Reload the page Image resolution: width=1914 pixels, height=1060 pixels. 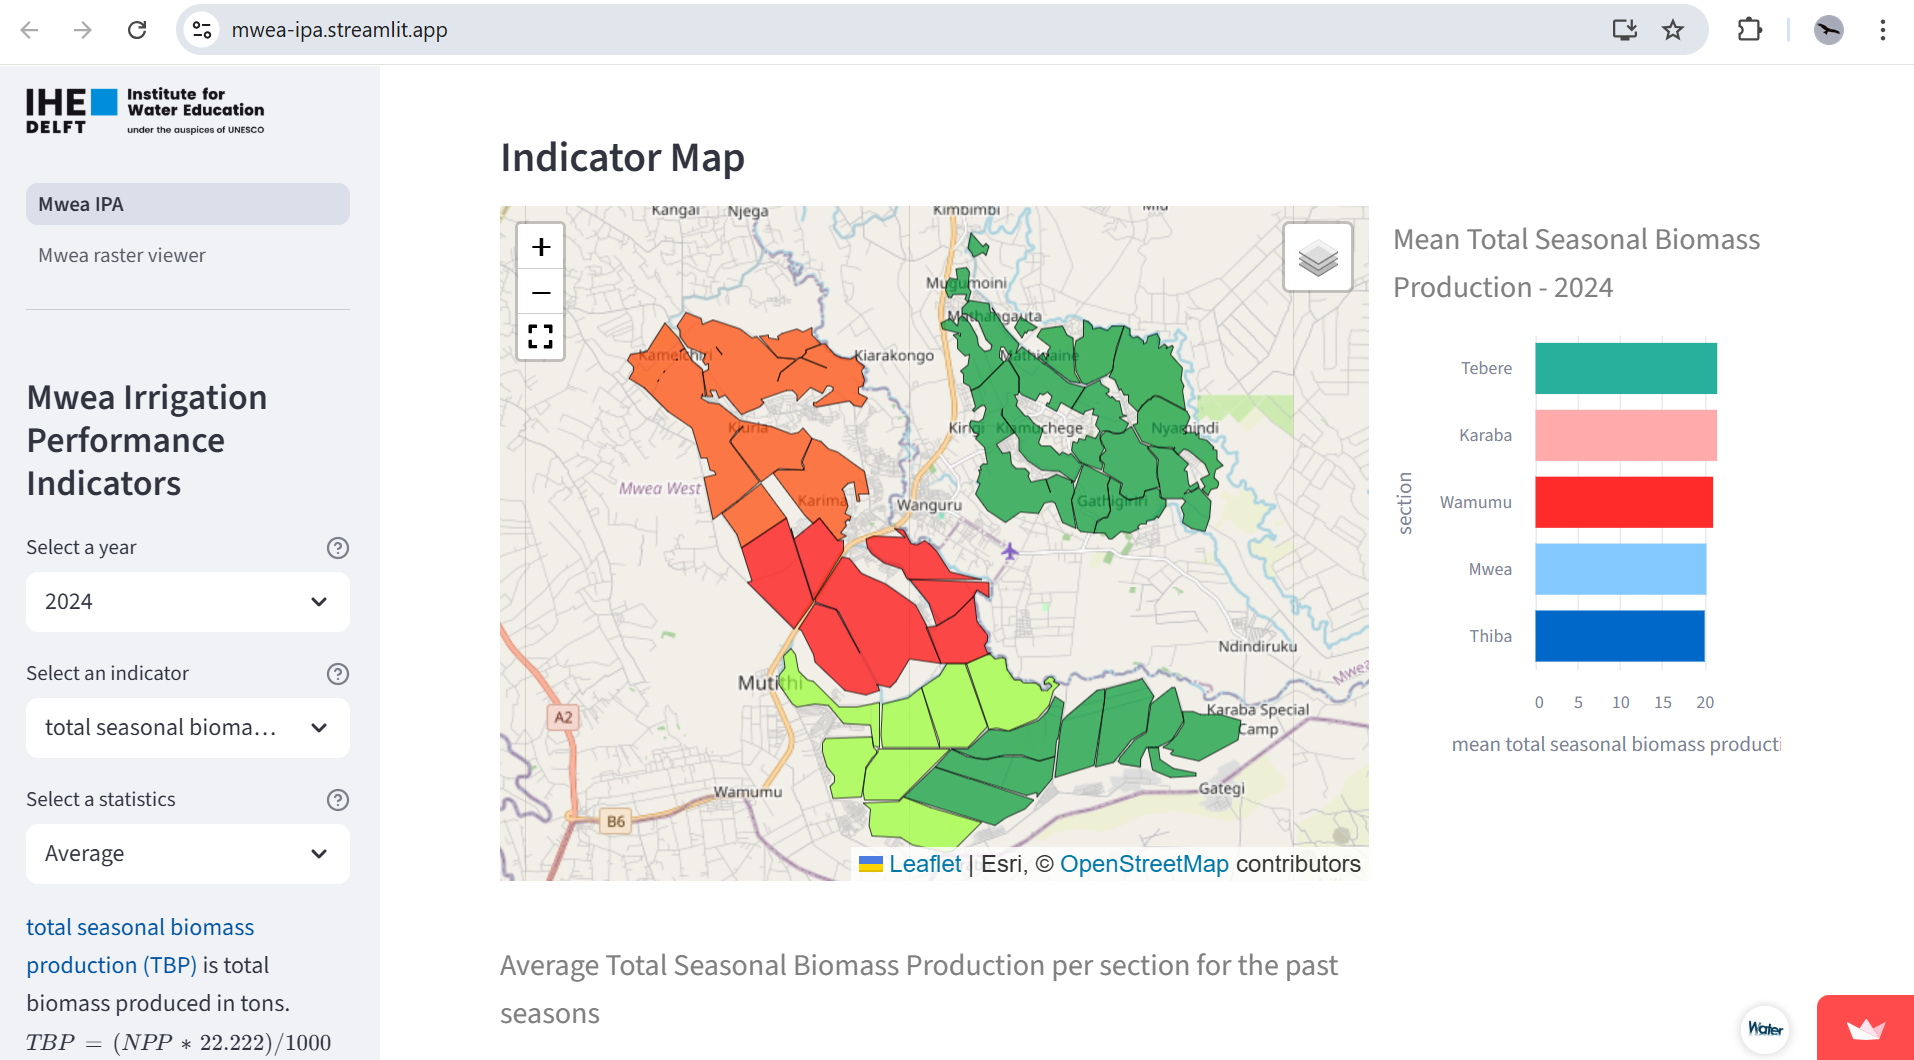click(137, 30)
